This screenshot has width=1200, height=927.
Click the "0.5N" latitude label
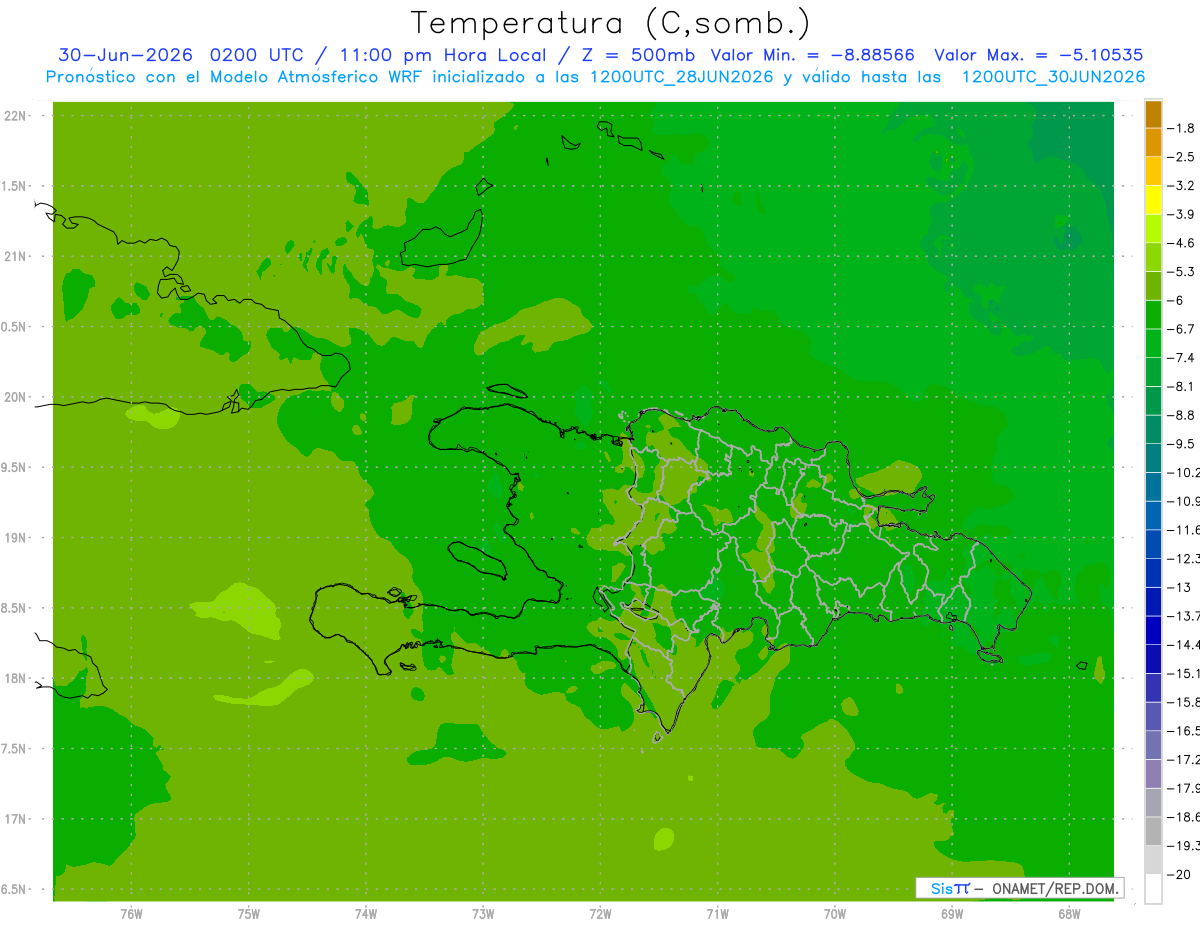pyautogui.click(x=14, y=327)
